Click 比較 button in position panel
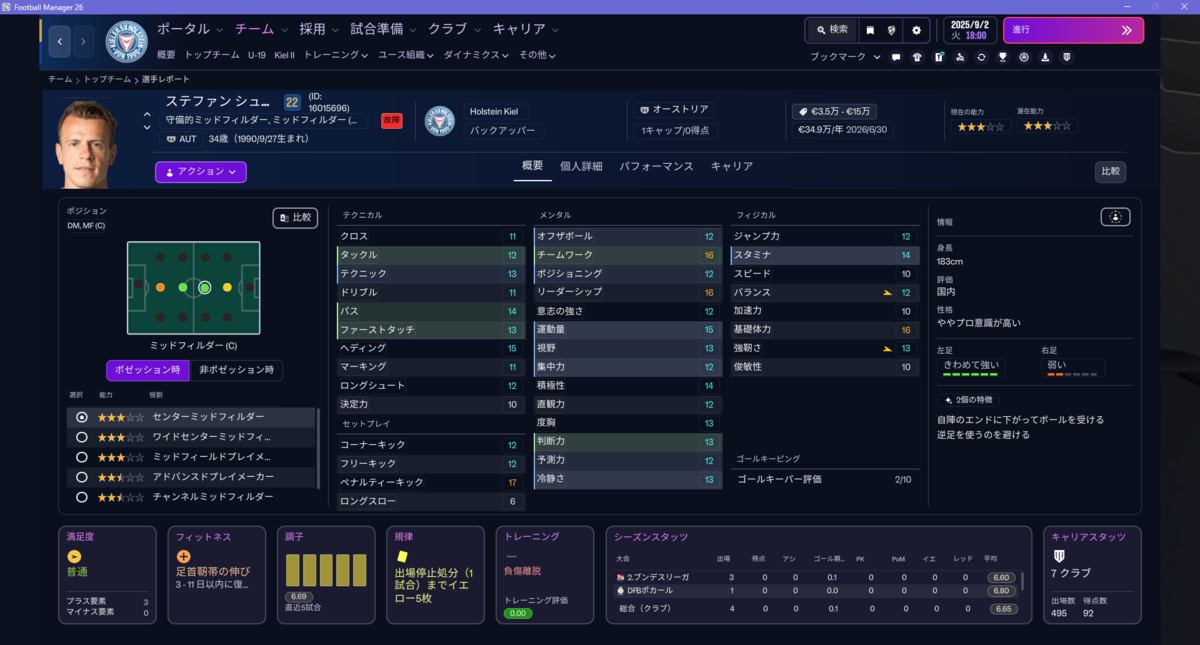Screen dimensions: 1200x645 (x=296, y=217)
